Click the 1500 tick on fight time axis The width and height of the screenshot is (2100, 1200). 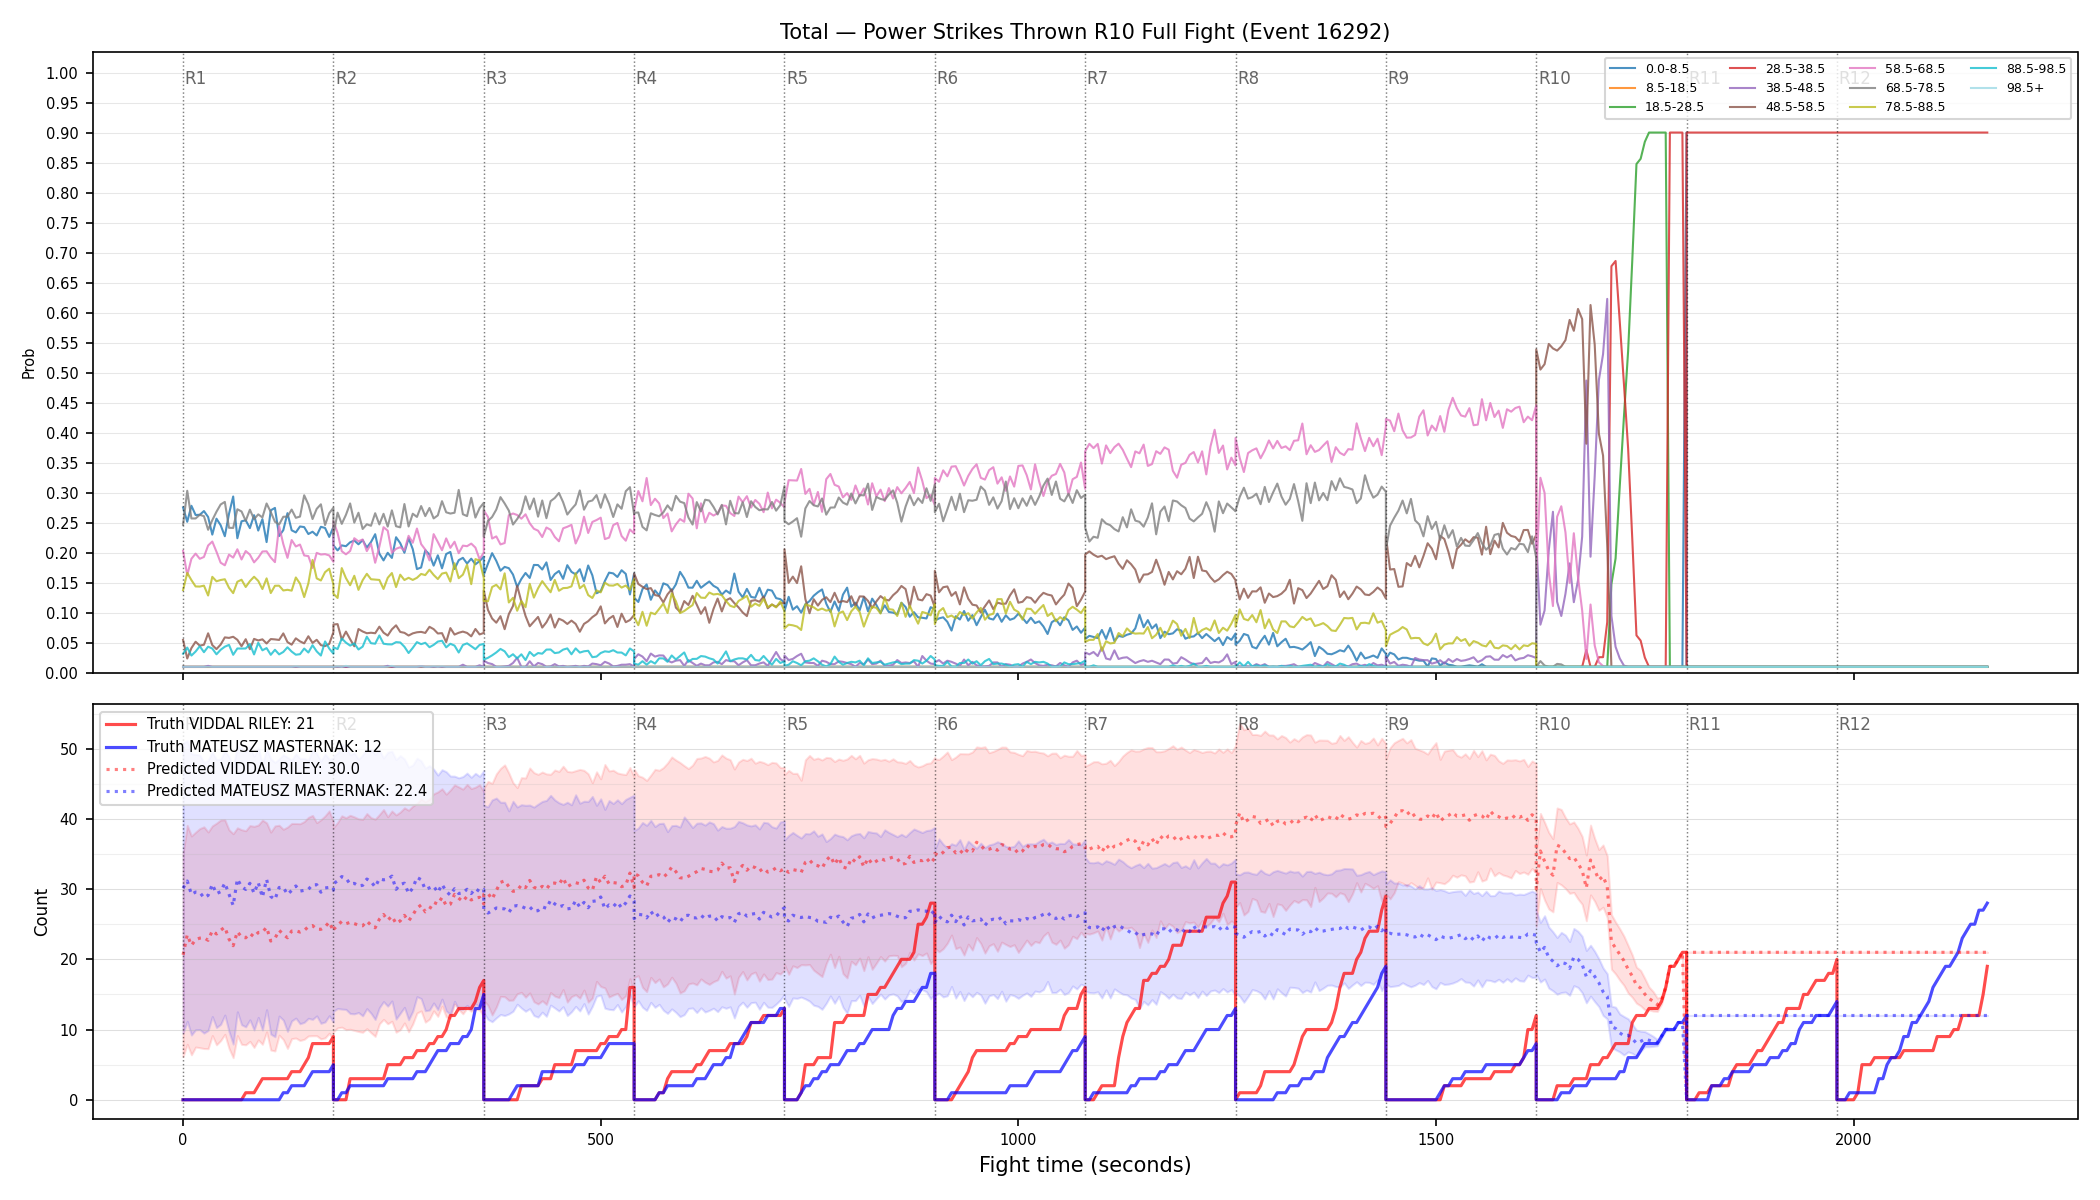point(1436,1139)
